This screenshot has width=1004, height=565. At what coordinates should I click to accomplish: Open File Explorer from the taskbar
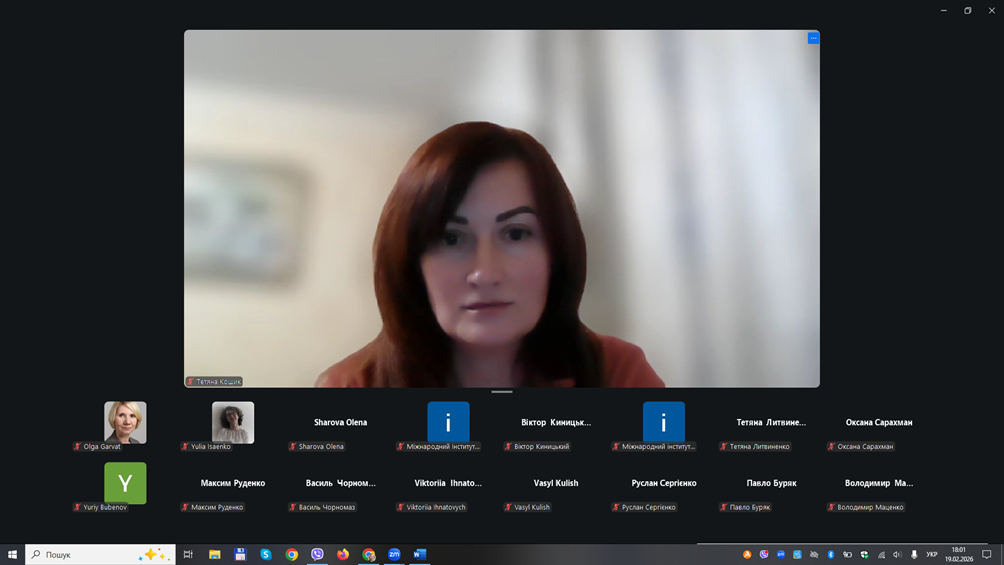tap(214, 554)
